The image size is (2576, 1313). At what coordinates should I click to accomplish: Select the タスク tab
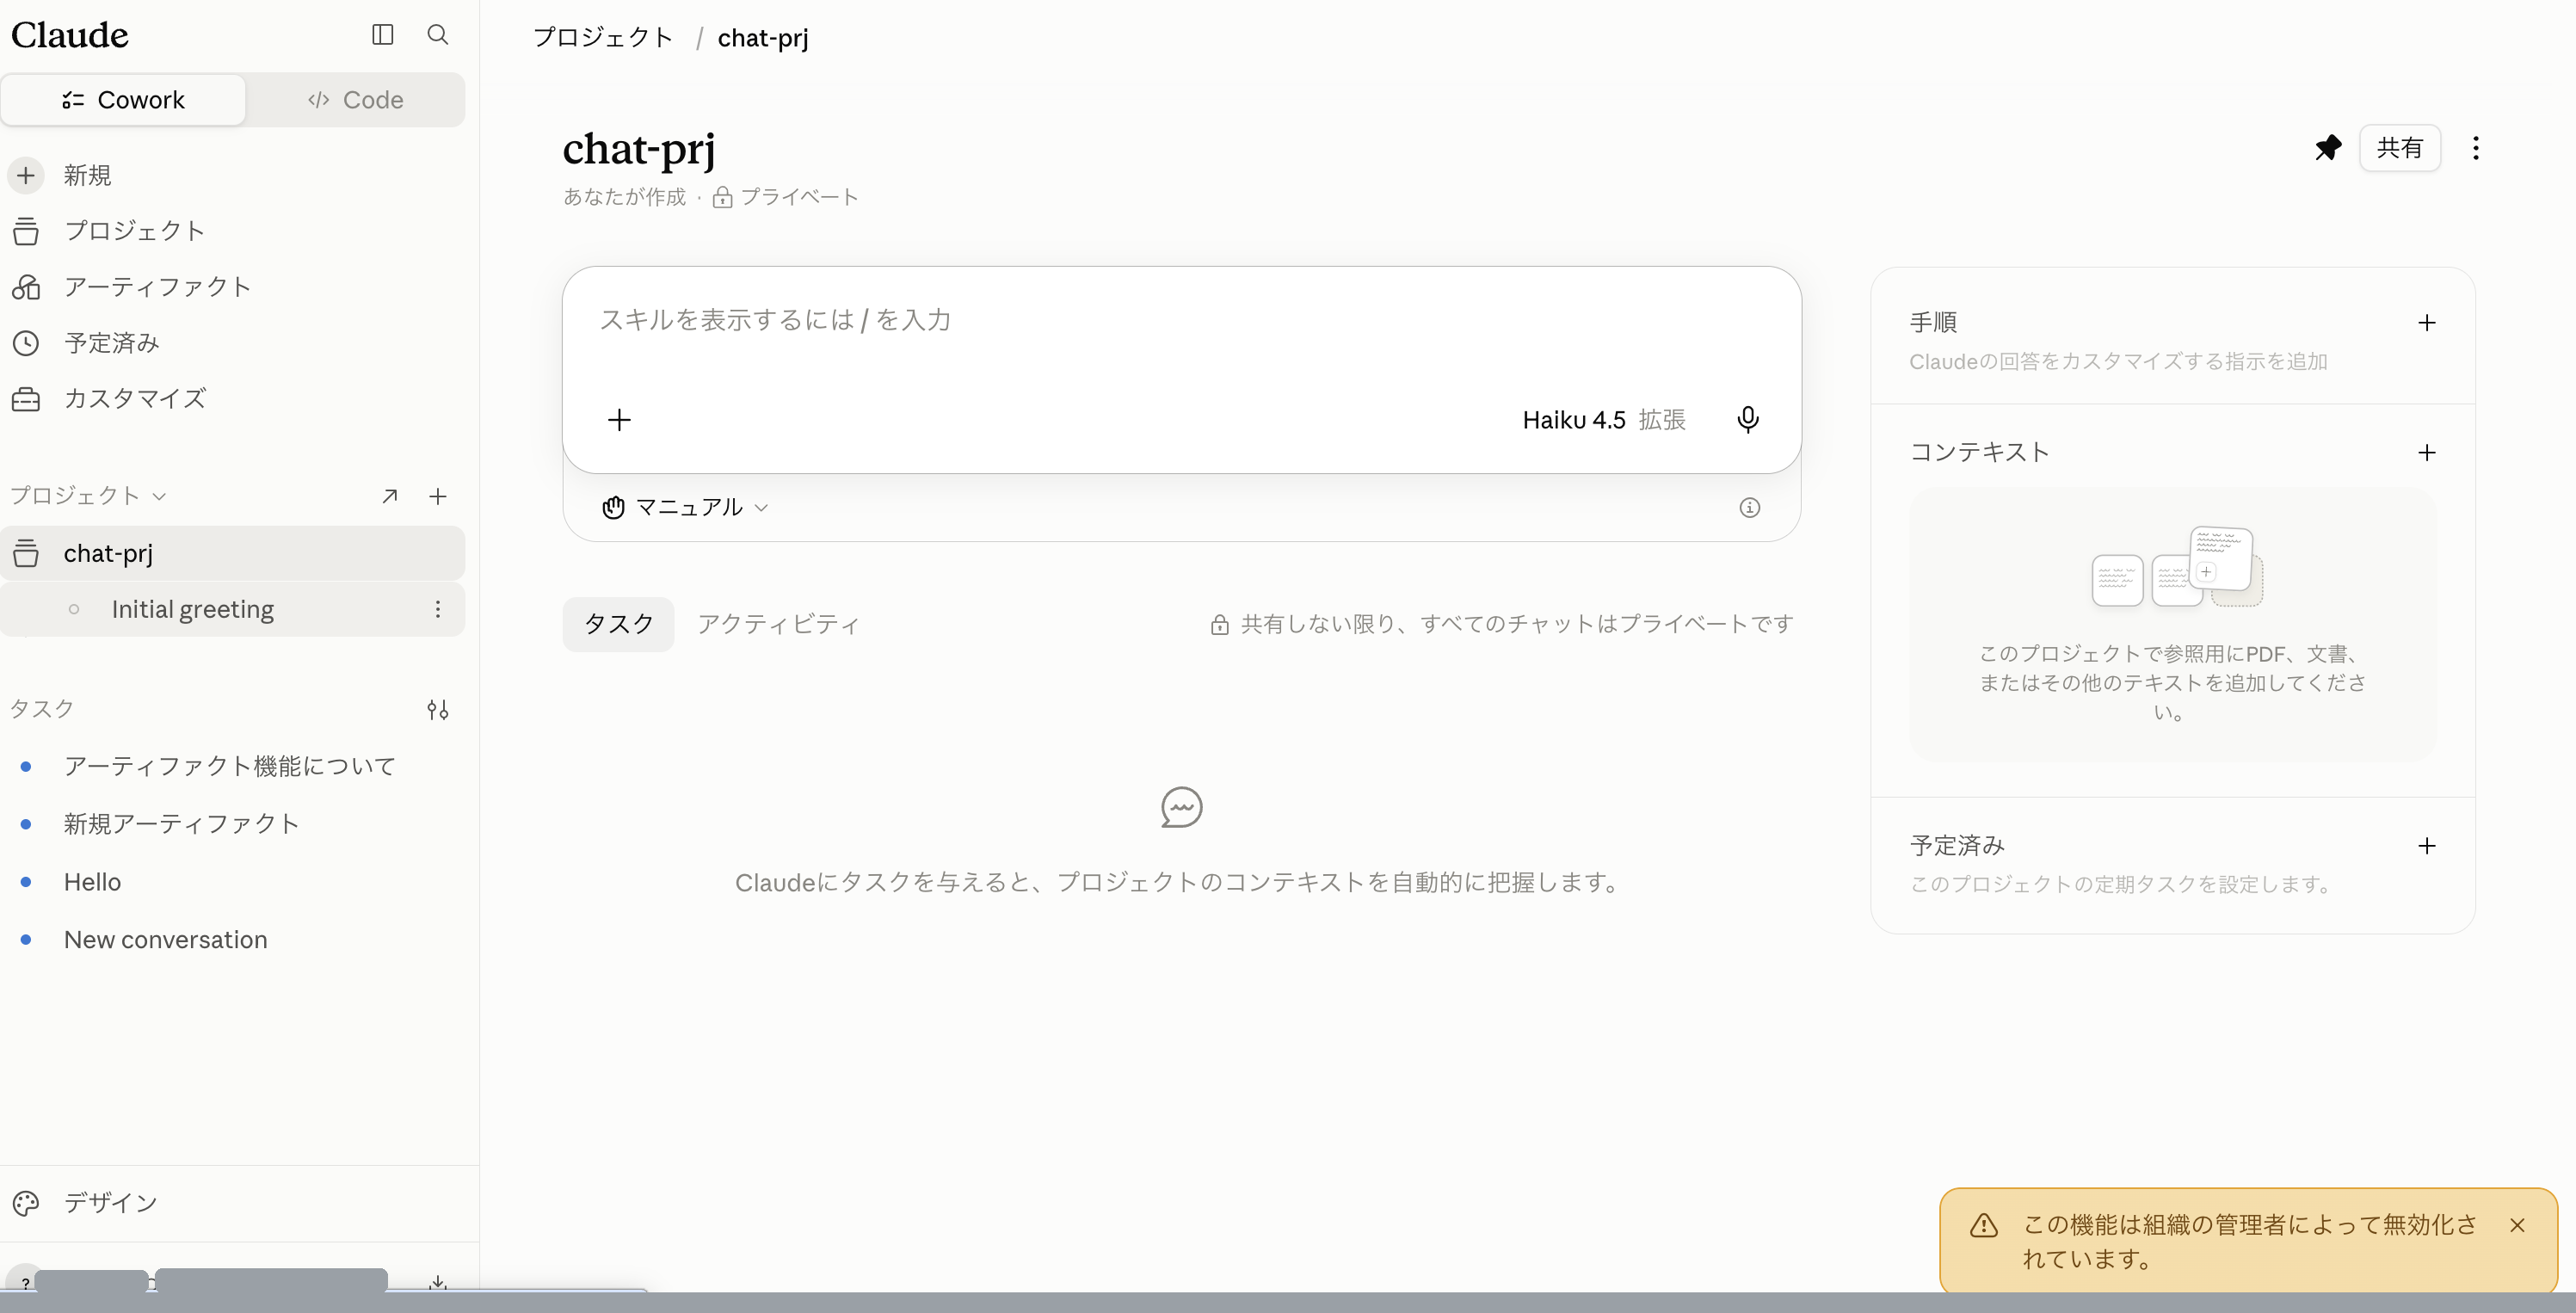pos(618,624)
